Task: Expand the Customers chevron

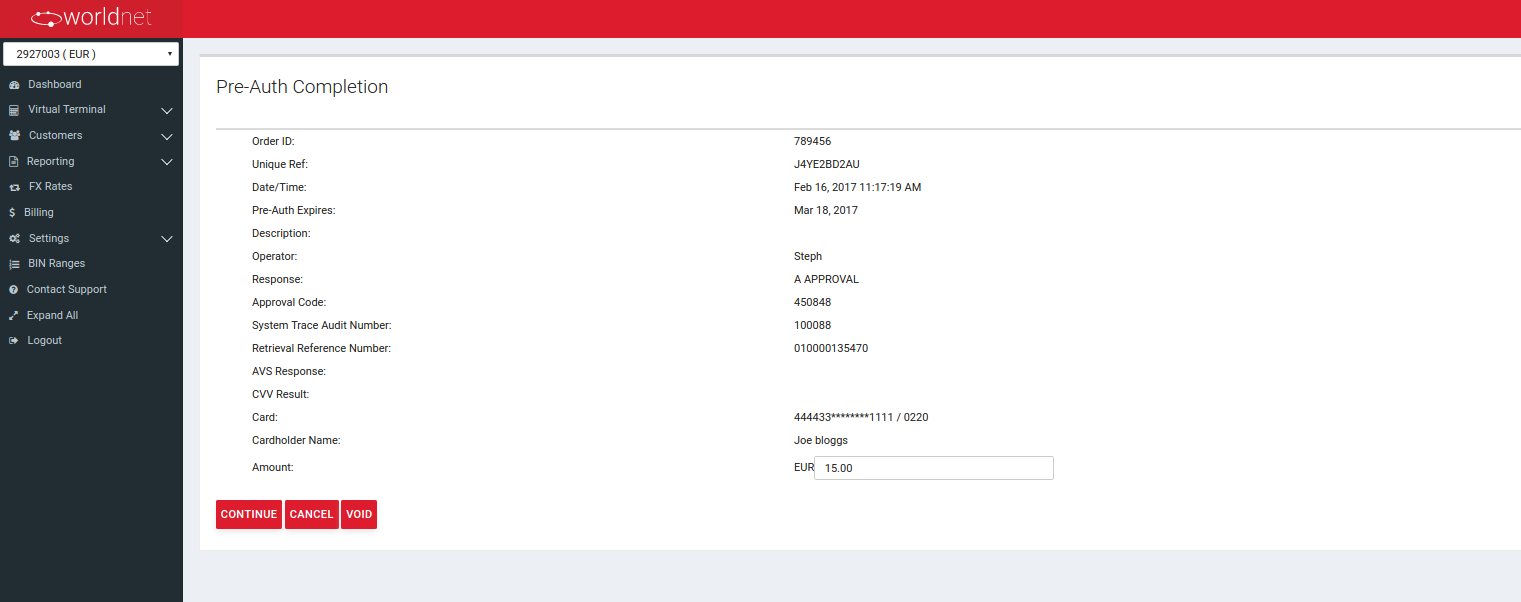Action: [167, 137]
